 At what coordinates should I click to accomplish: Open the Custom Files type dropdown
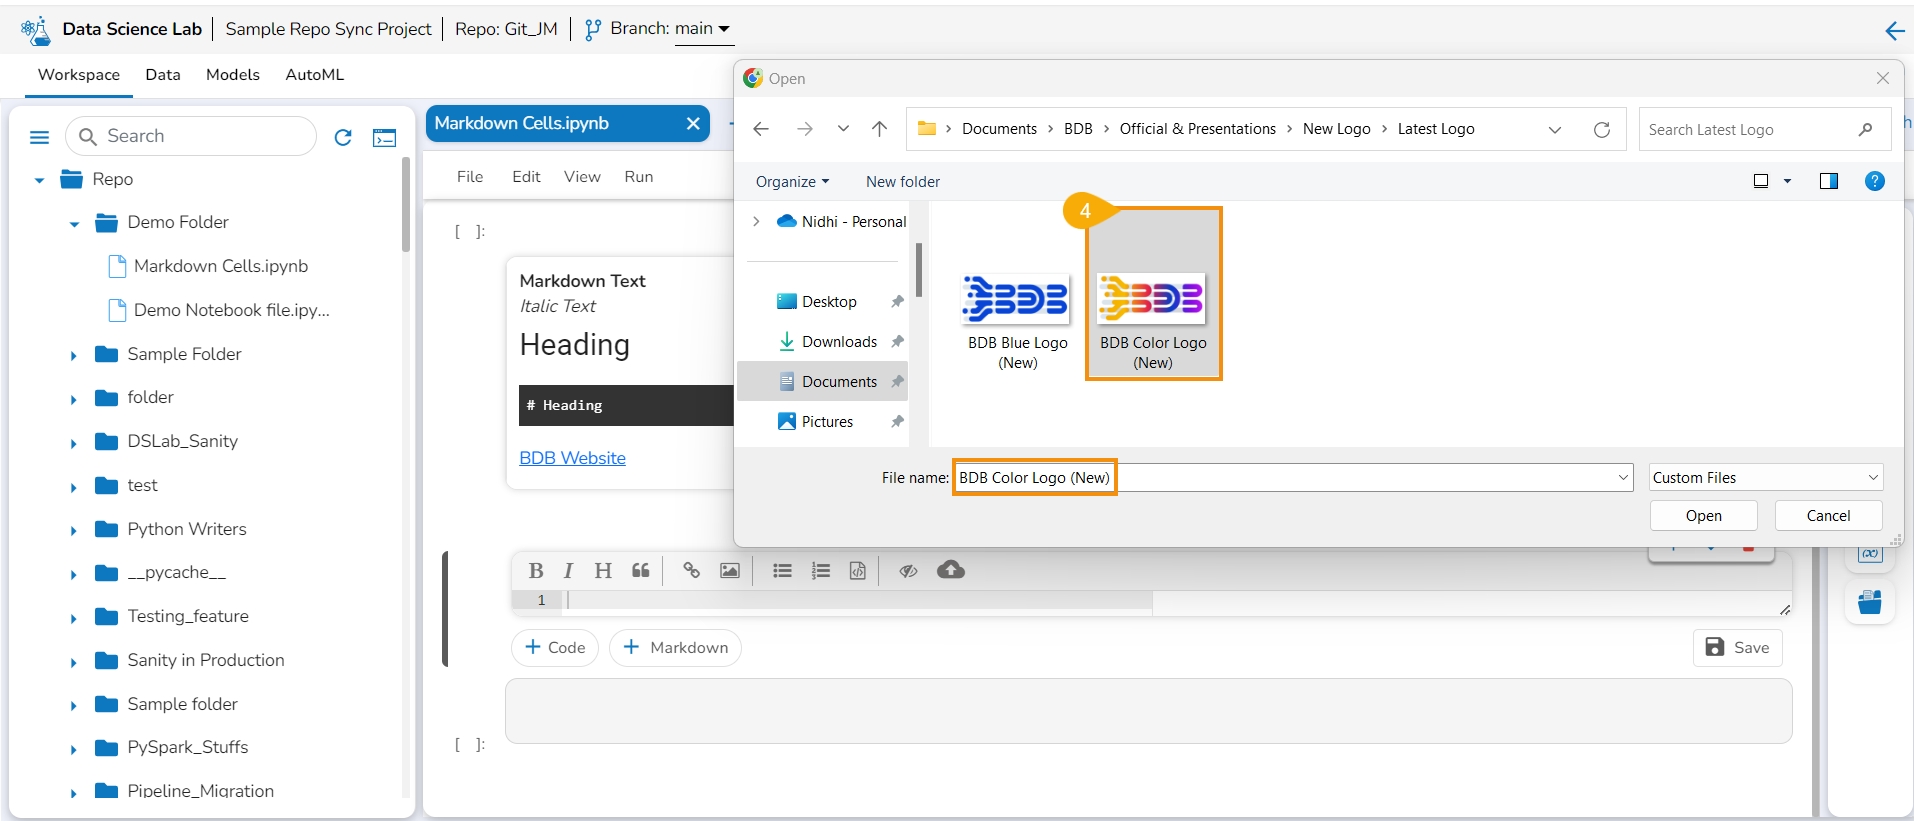(x=1765, y=478)
